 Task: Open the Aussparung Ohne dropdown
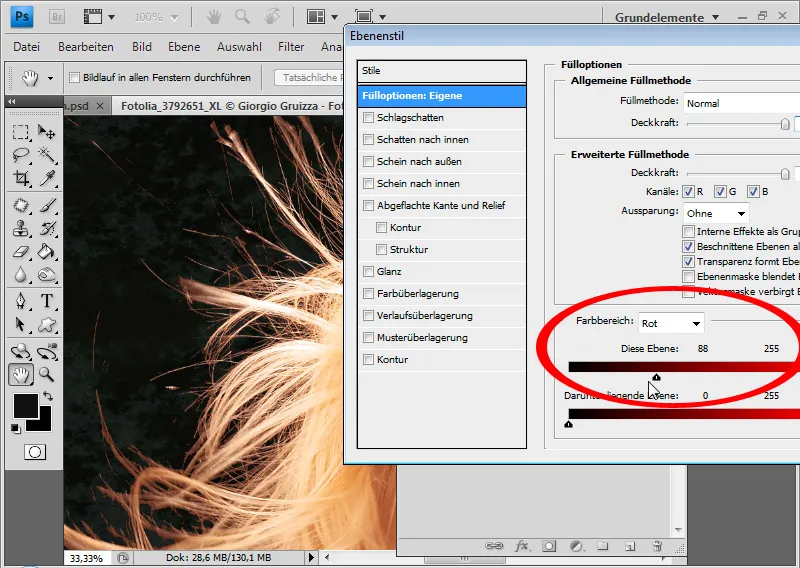(716, 213)
